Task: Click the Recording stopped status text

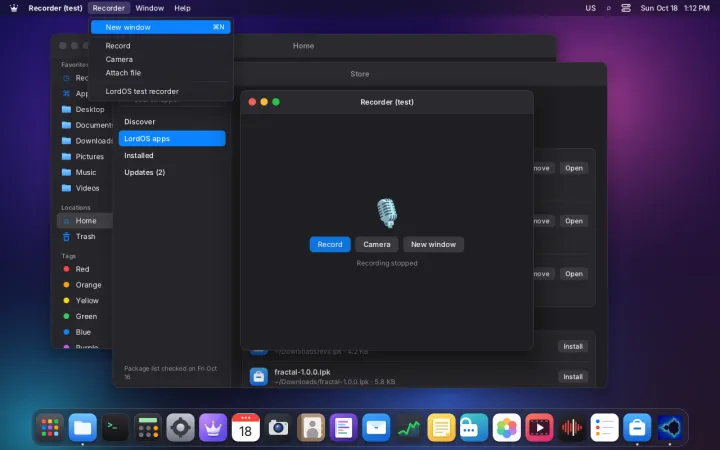Action: point(387,263)
